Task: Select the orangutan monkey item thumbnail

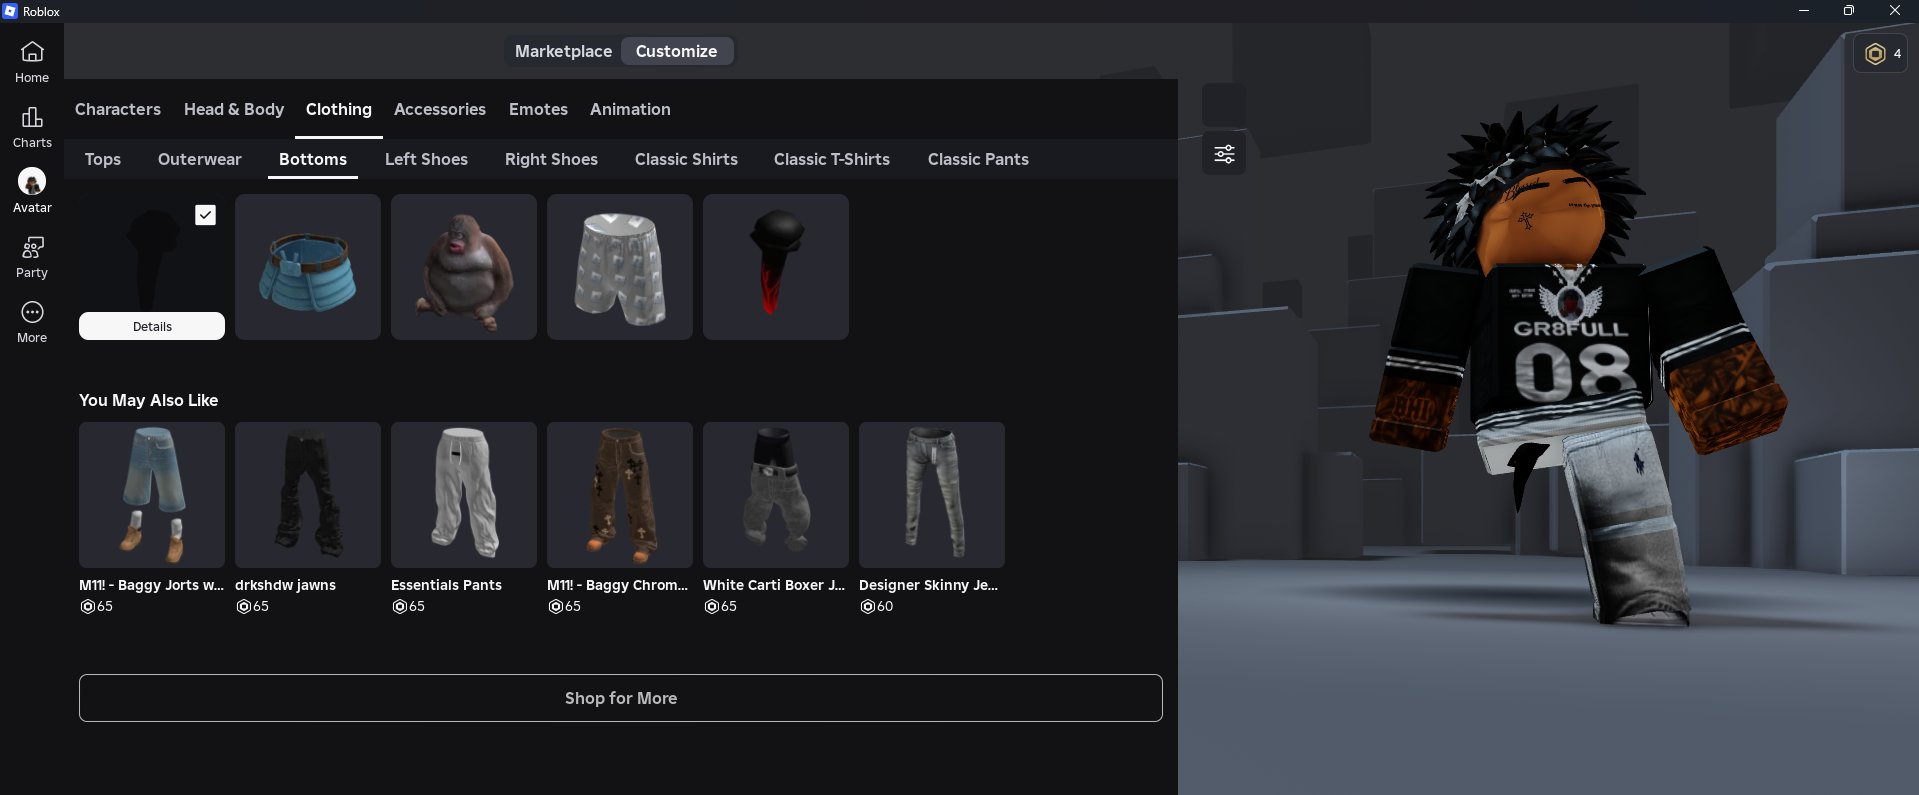Action: coord(464,267)
